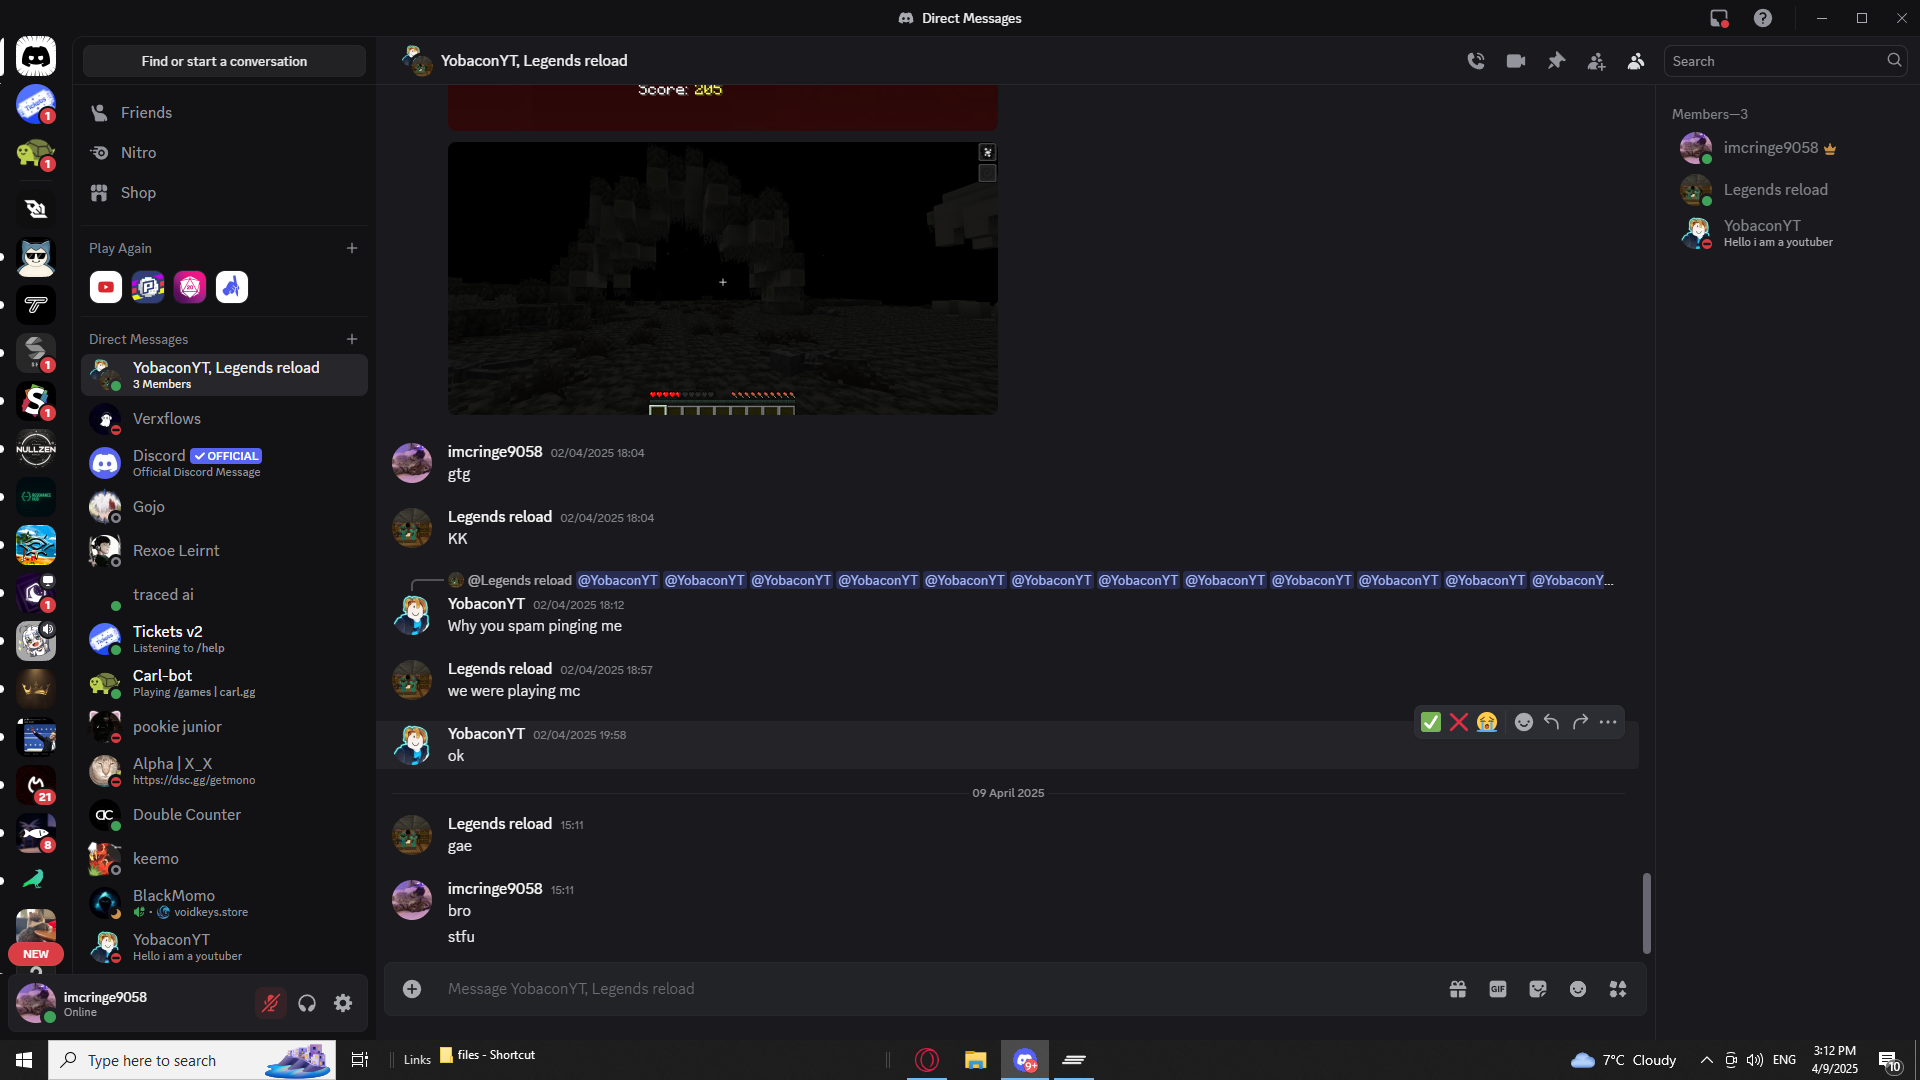Screen dimensions: 1920x1080
Task: Click the chat scrollbar thumb
Action: click(1646, 913)
